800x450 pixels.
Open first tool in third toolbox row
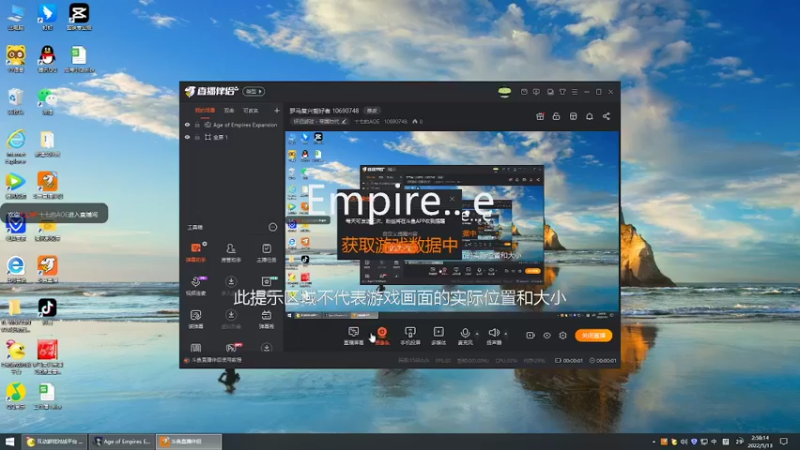196,319
